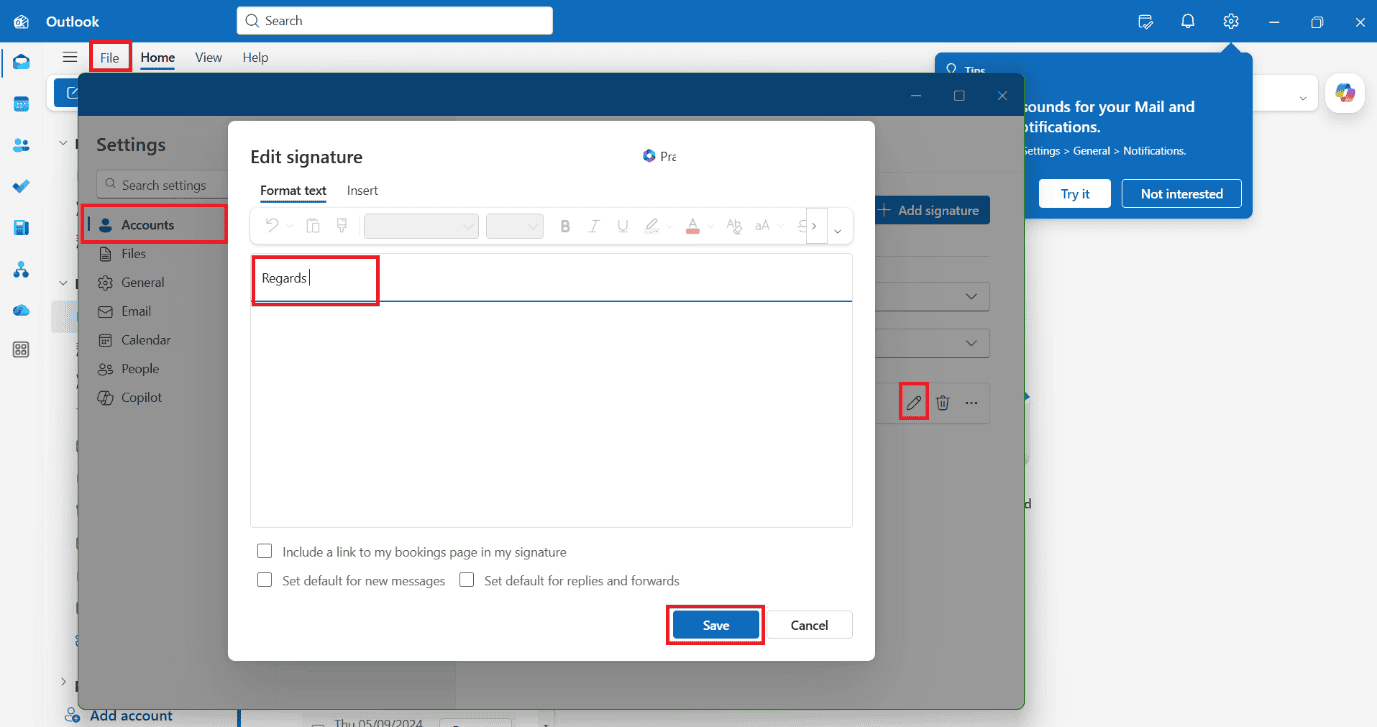Check Set default for new messages

tap(265, 580)
